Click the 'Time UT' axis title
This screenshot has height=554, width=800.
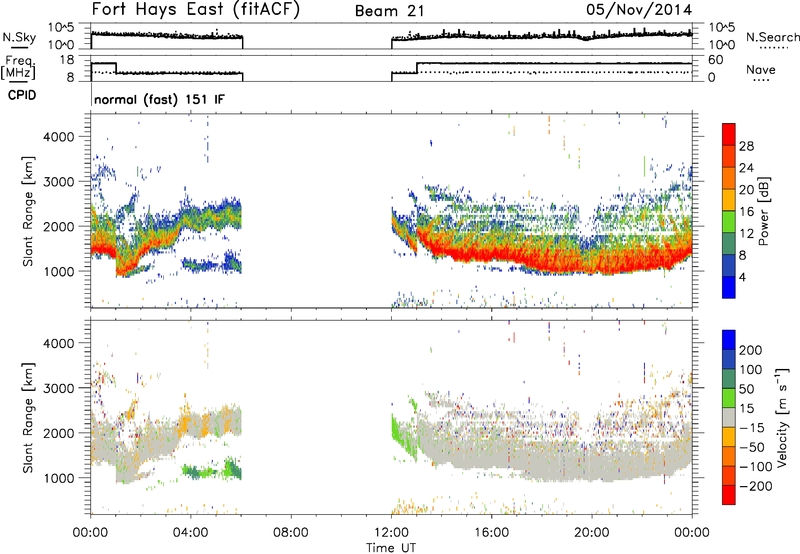coord(391,548)
